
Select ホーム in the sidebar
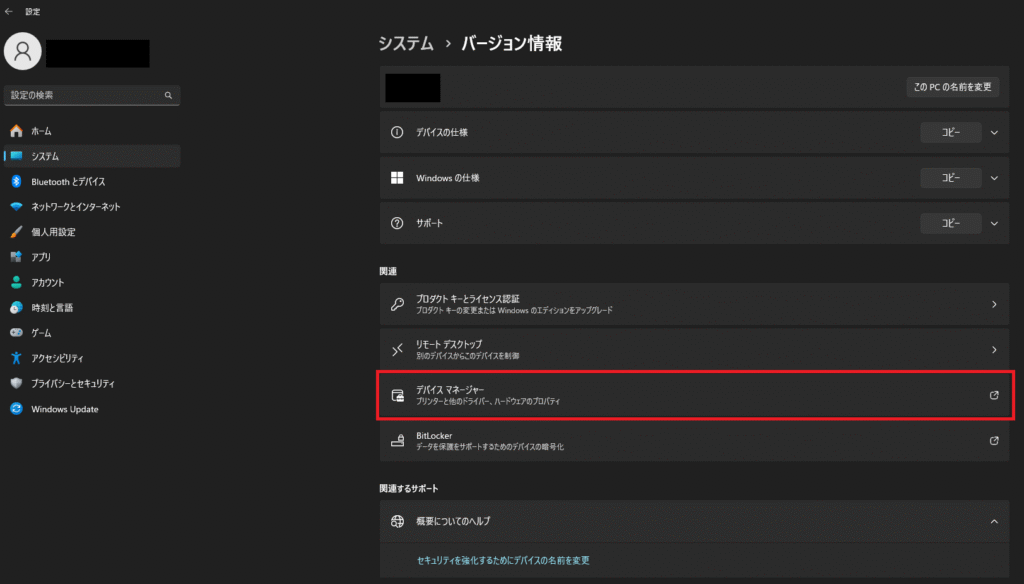(x=92, y=131)
